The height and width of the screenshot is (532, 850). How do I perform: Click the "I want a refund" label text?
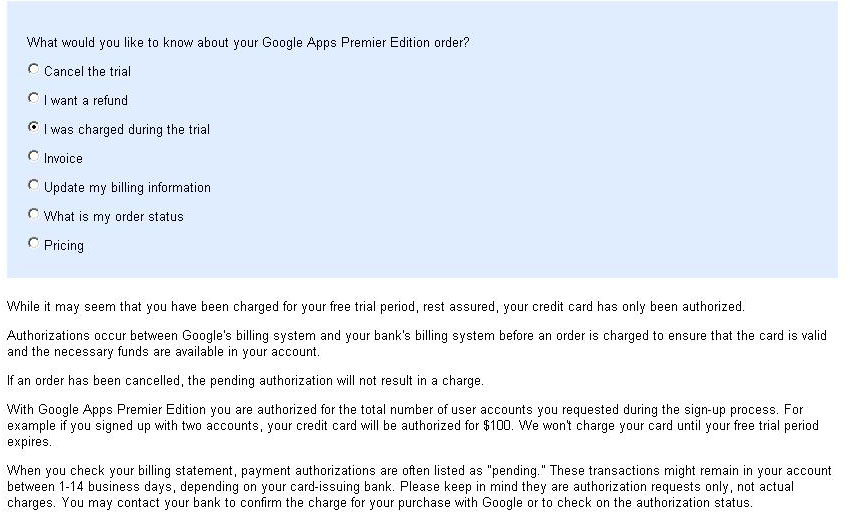[x=86, y=100]
